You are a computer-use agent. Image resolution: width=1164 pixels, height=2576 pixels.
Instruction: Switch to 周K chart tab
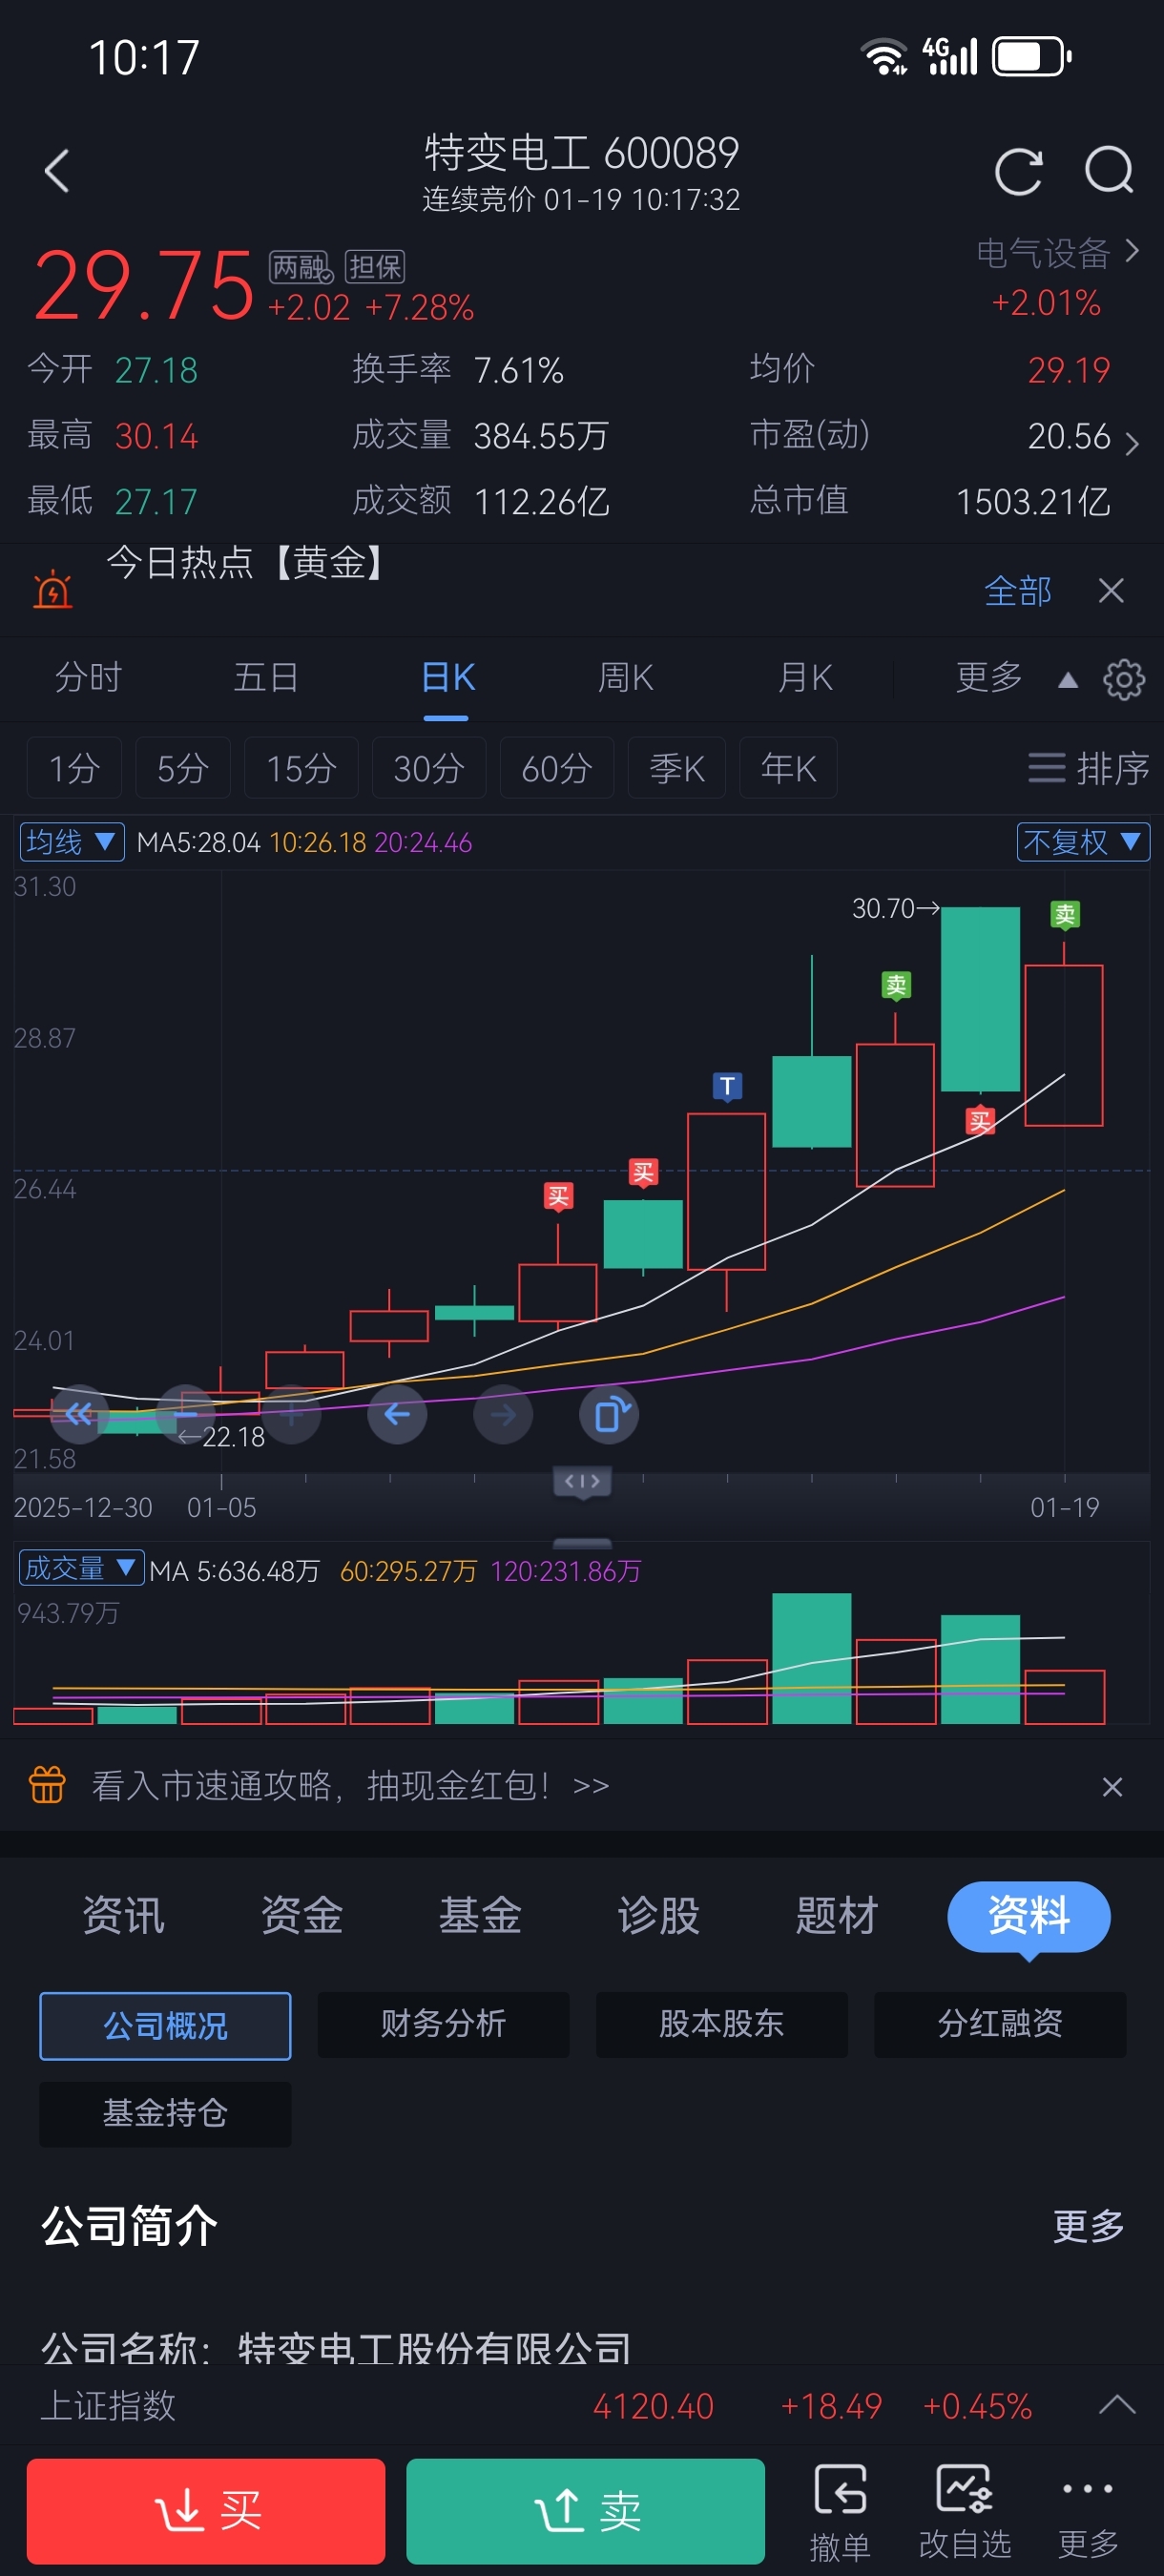click(626, 678)
